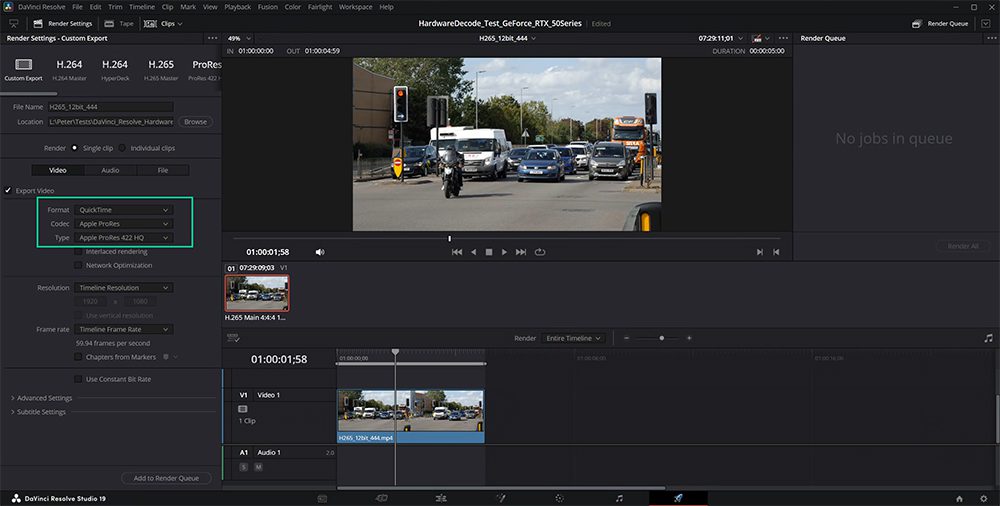Open the Fusion menu
The width and height of the screenshot is (1000, 506).
pos(267,7)
